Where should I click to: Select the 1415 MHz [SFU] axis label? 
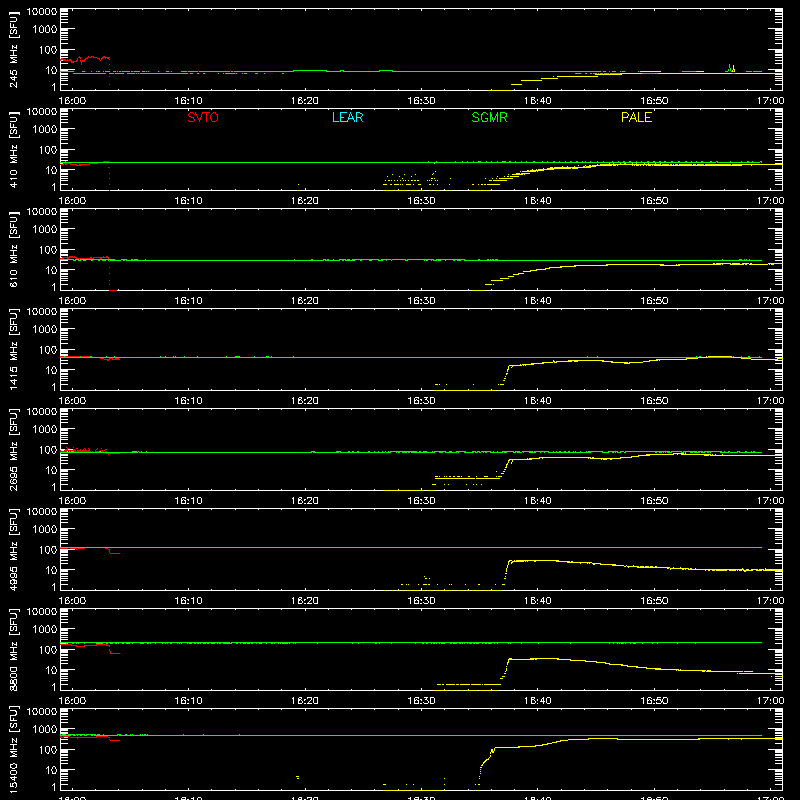click(14, 349)
